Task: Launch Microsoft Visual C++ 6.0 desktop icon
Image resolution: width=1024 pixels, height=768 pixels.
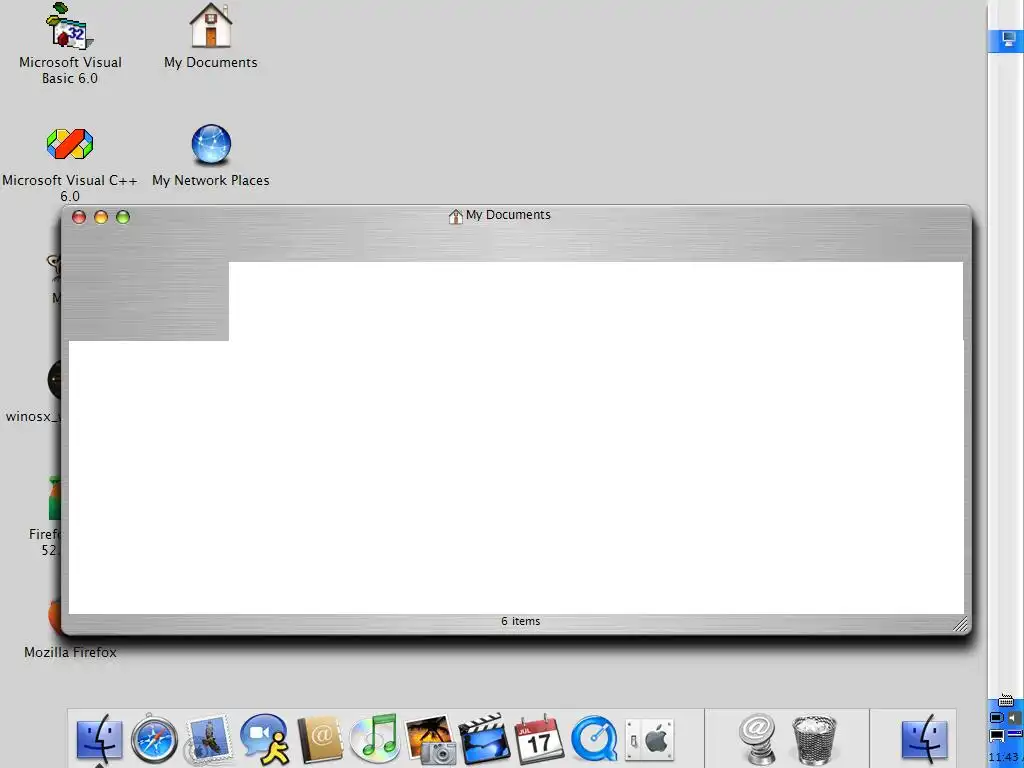Action: coord(70,144)
